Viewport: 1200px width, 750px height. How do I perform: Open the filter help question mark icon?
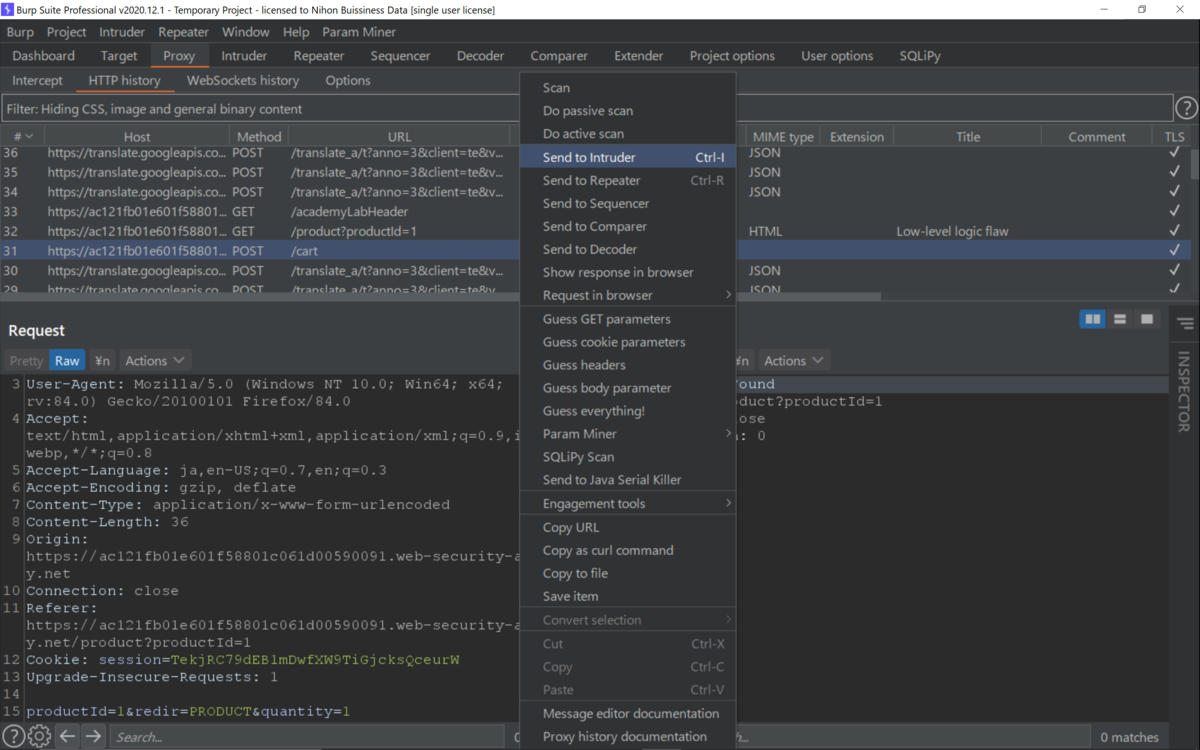(x=1186, y=108)
